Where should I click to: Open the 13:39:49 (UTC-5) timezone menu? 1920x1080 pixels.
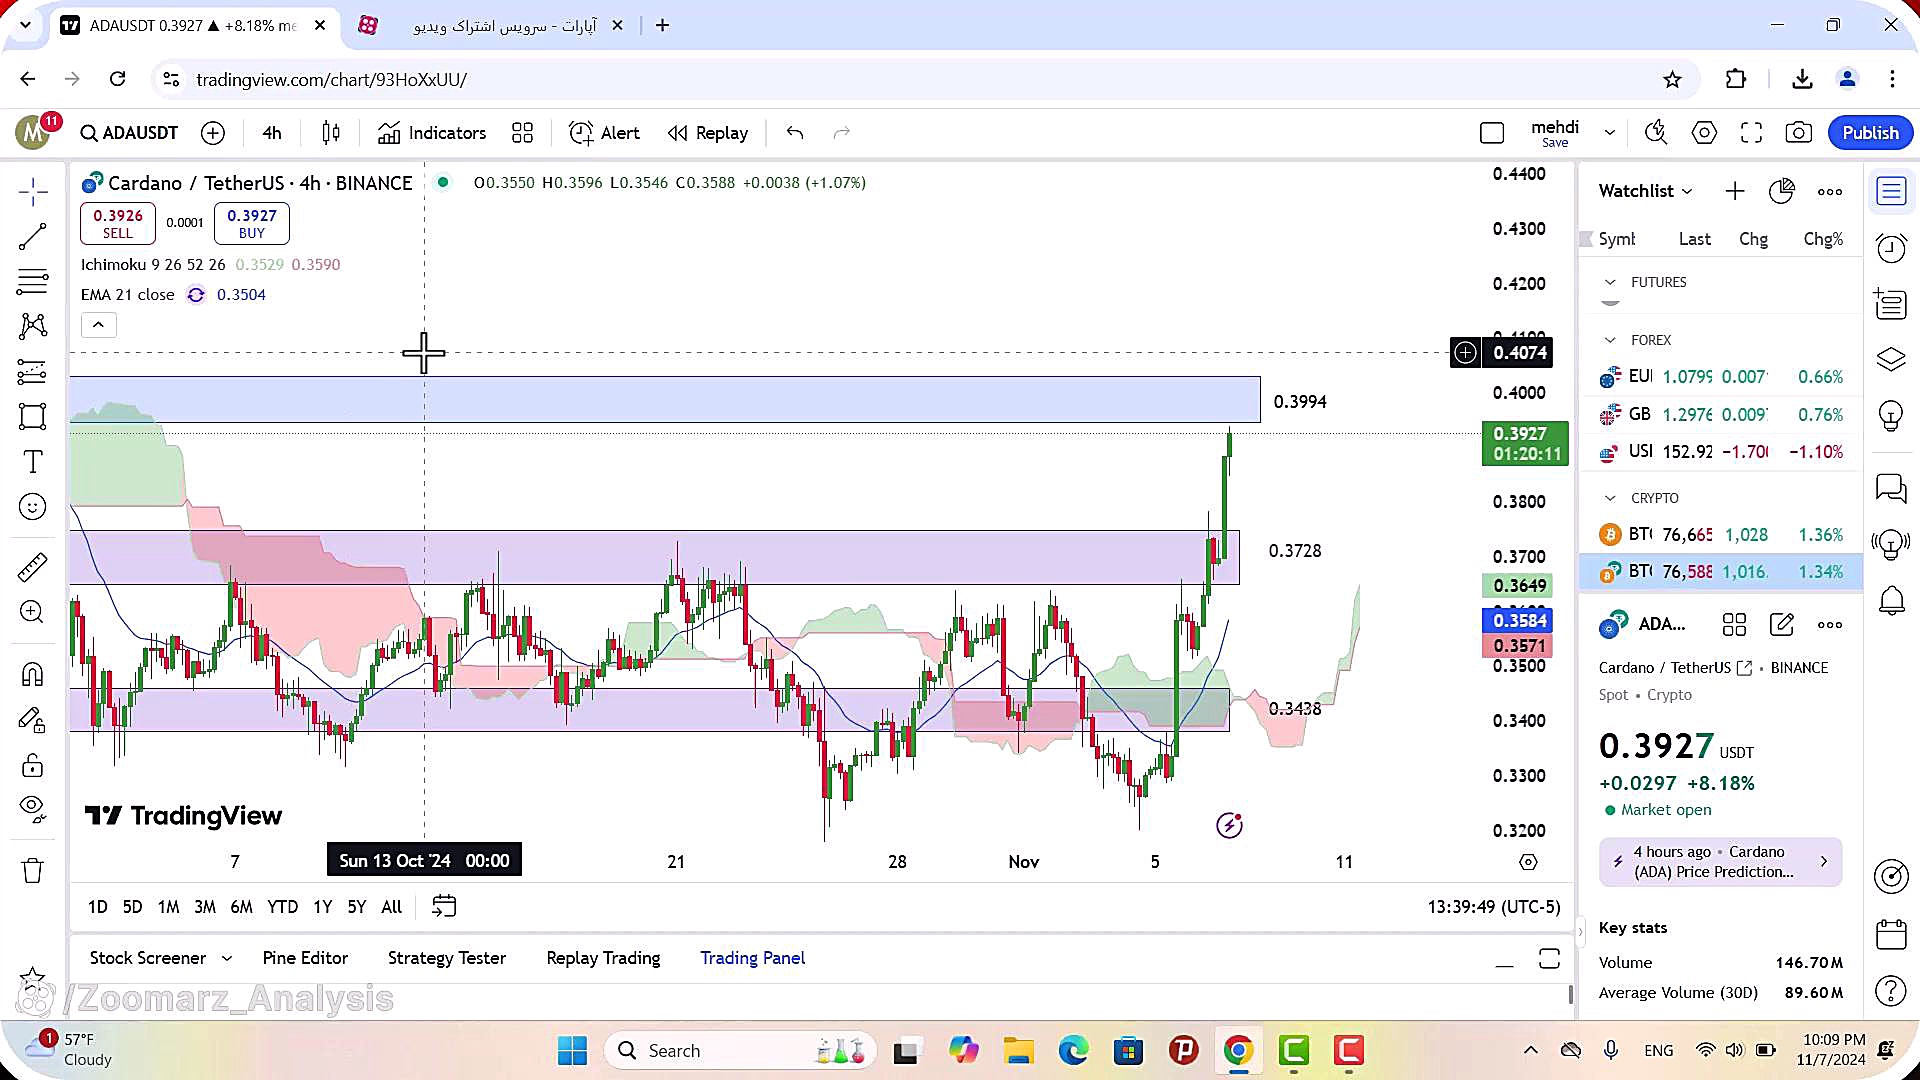click(x=1494, y=907)
